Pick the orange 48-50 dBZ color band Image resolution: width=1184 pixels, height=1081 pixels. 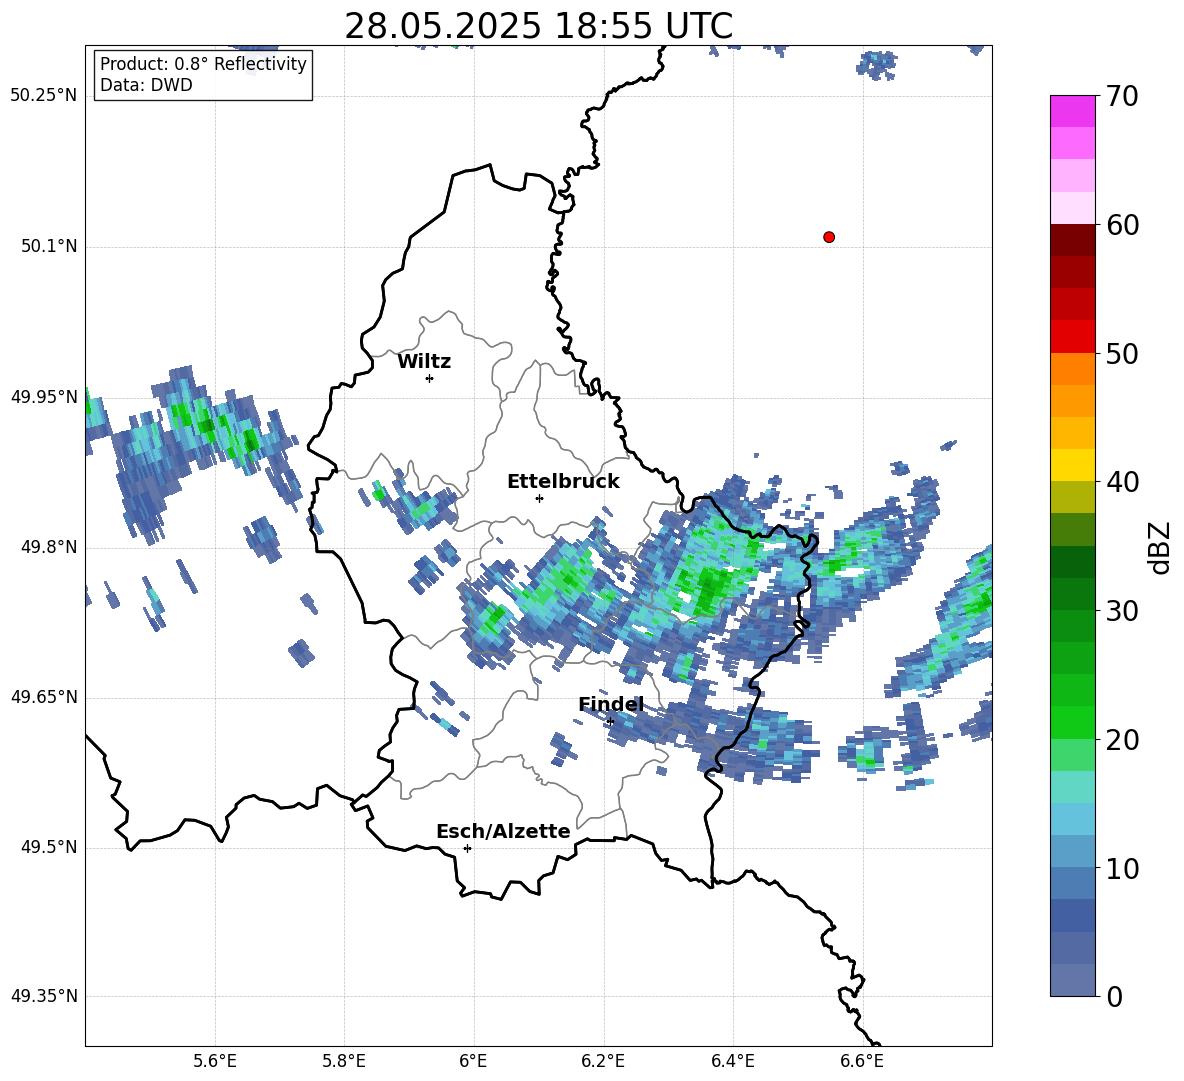(1072, 368)
